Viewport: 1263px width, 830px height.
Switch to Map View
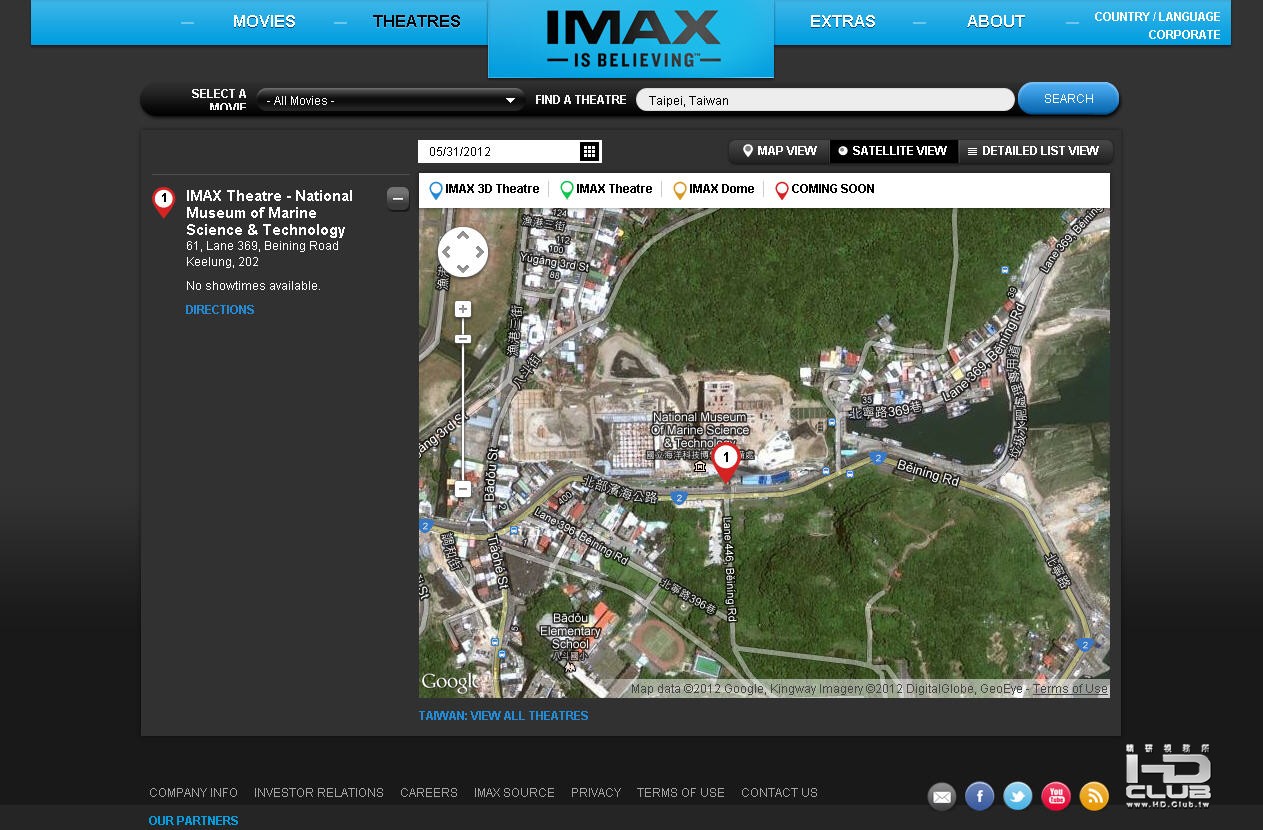pos(780,151)
